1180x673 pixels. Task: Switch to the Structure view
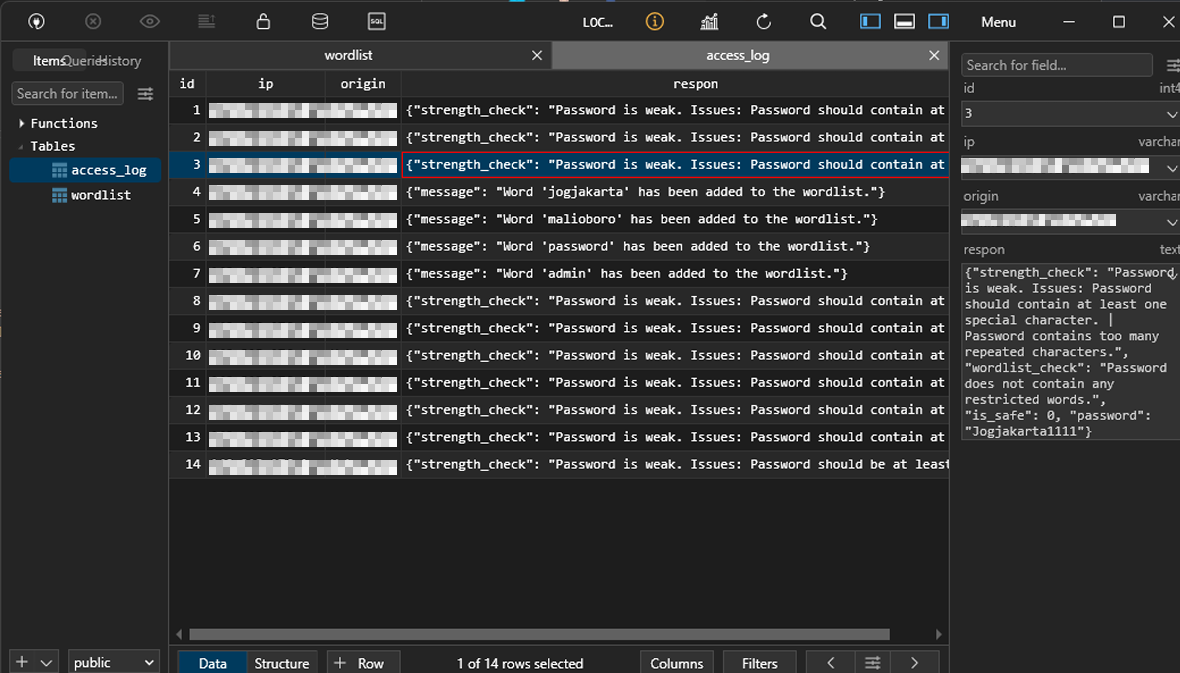tap(282, 662)
